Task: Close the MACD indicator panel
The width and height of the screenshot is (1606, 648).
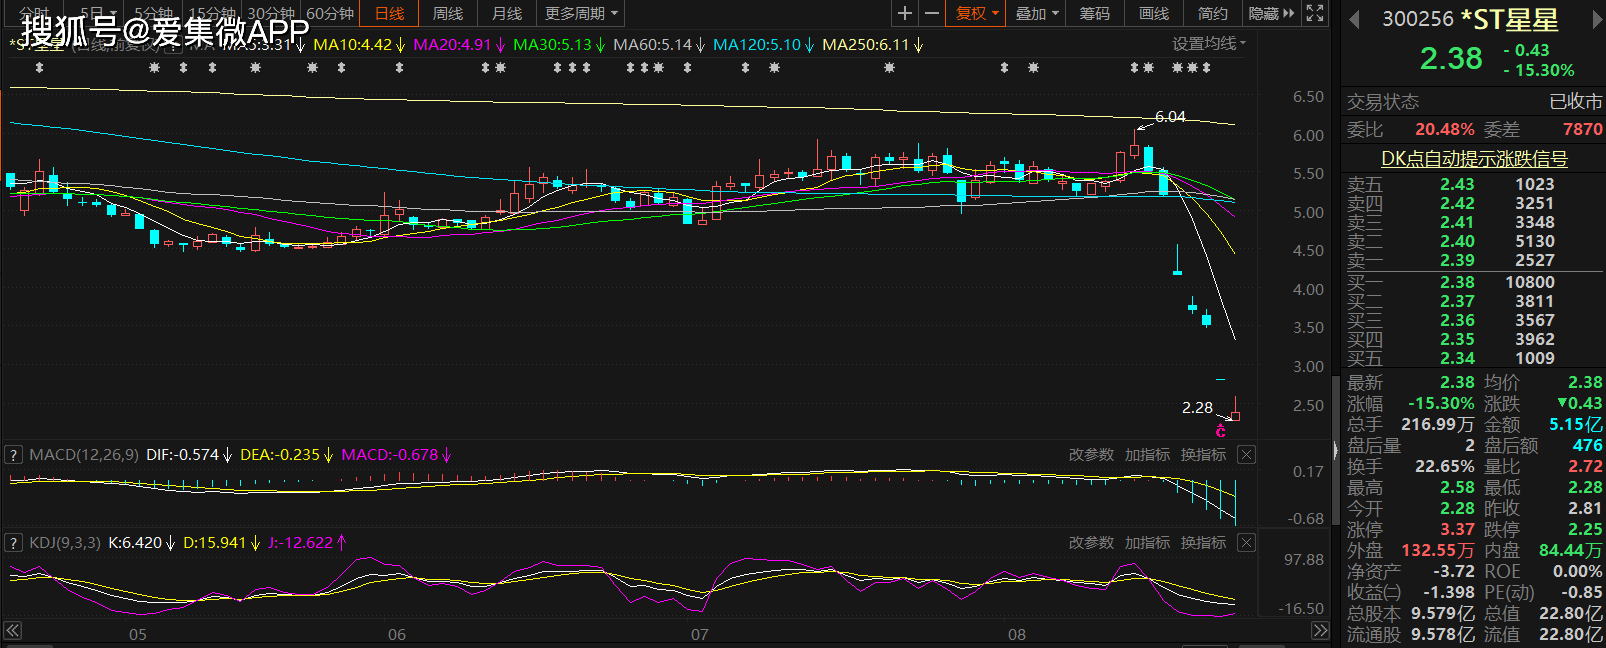Action: tap(1246, 455)
